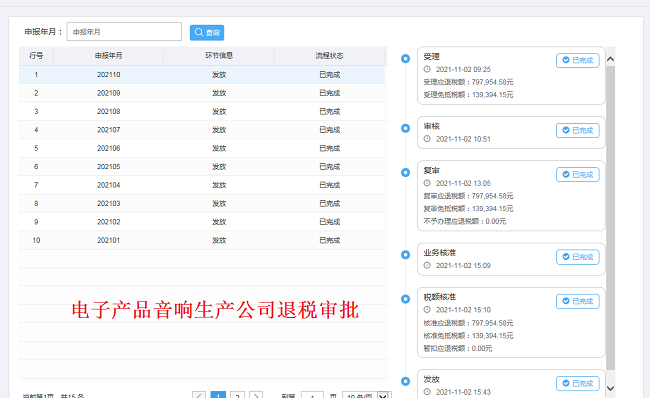Click 核准应退税额 797,954.58元 line

click(x=468, y=323)
